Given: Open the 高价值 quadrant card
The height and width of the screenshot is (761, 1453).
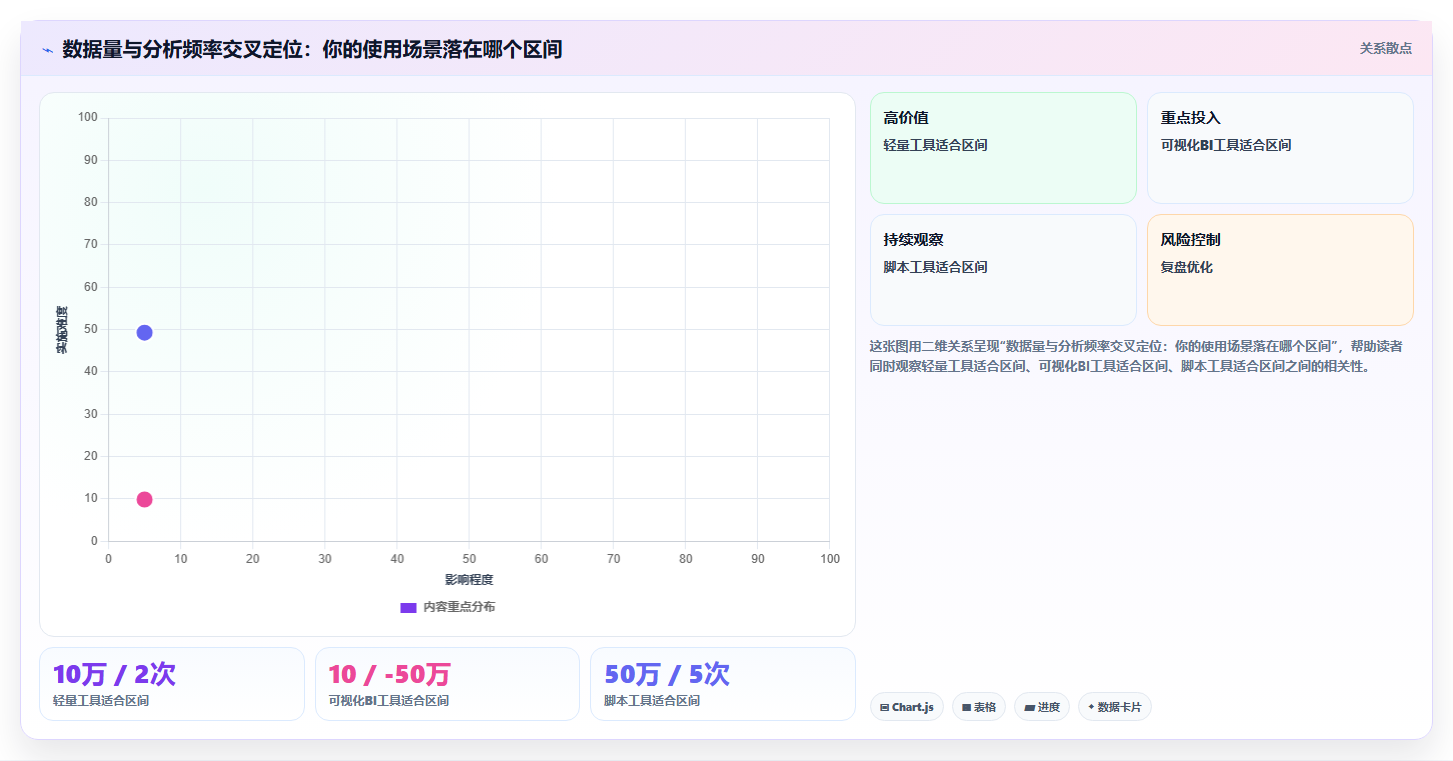Looking at the screenshot, I should point(1003,148).
